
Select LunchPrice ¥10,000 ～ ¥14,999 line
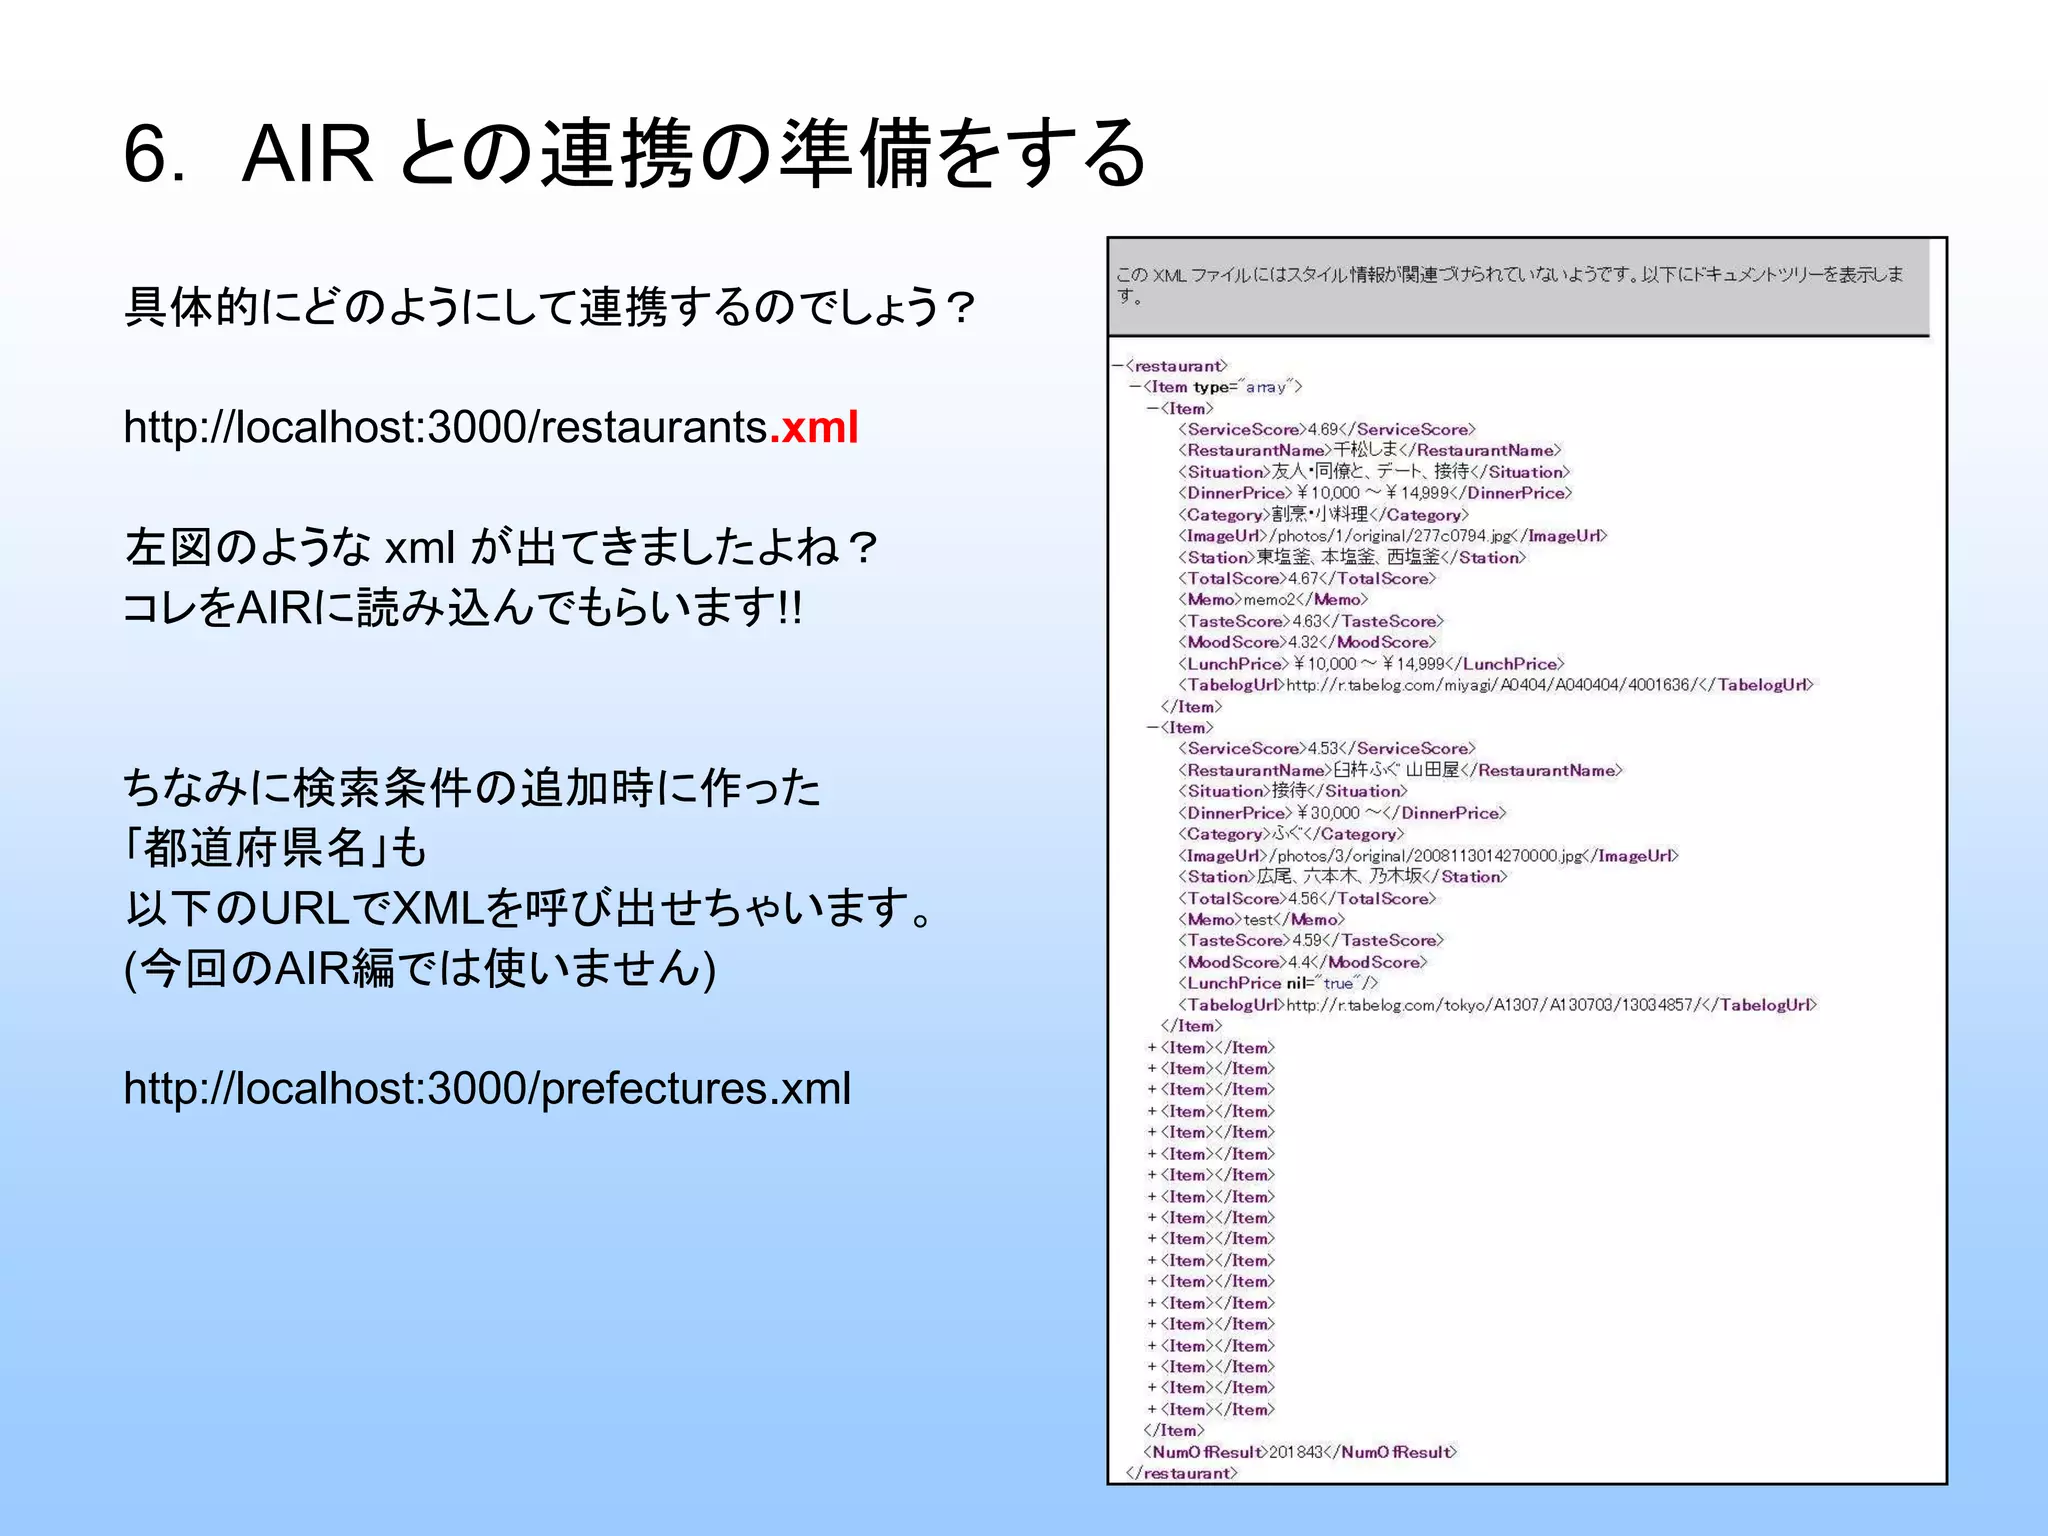click(x=1371, y=664)
